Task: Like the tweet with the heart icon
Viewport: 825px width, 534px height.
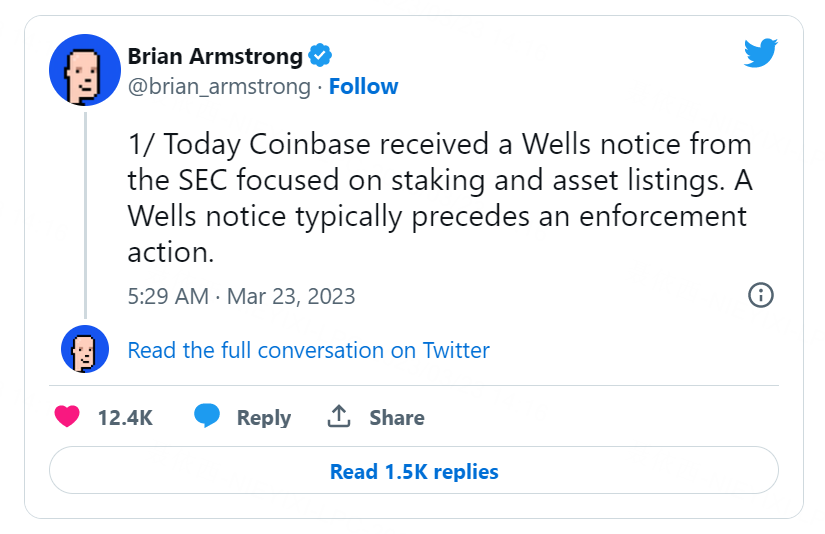Action: pyautogui.click(x=67, y=417)
